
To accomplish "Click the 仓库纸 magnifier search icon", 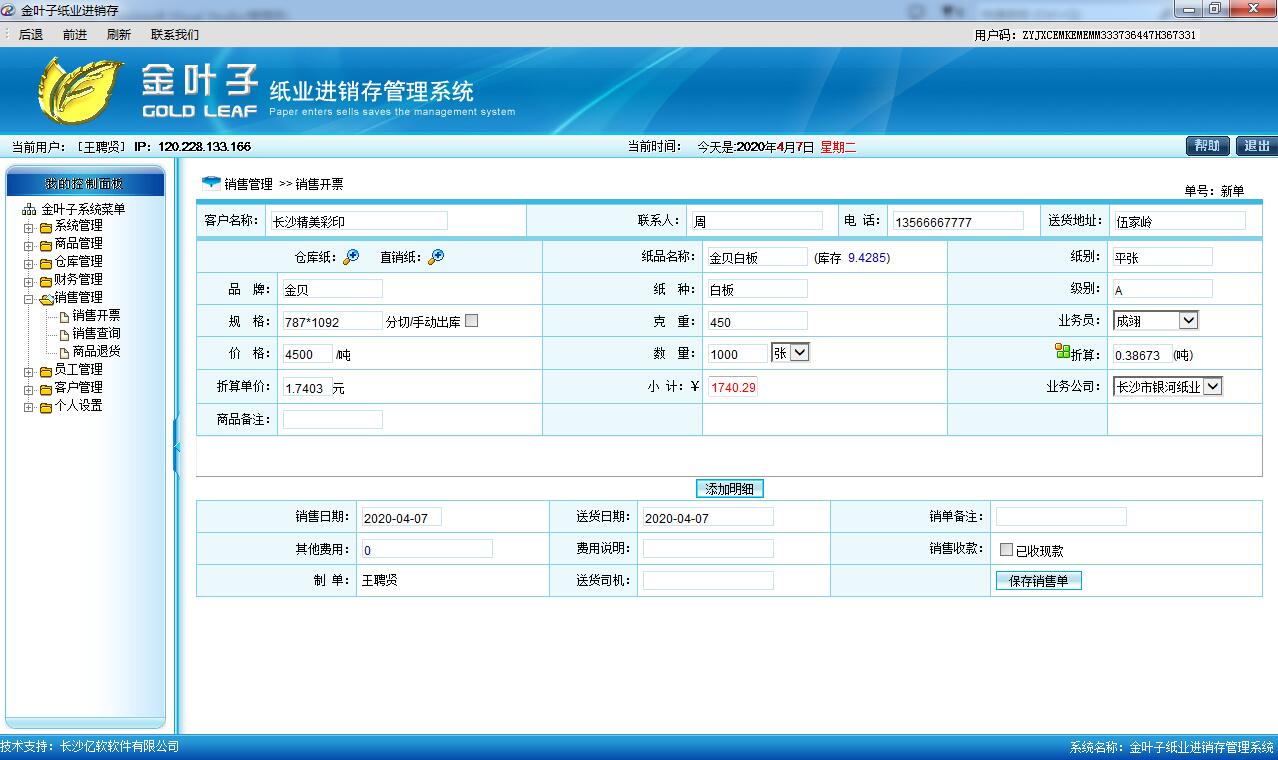I will pyautogui.click(x=351, y=257).
